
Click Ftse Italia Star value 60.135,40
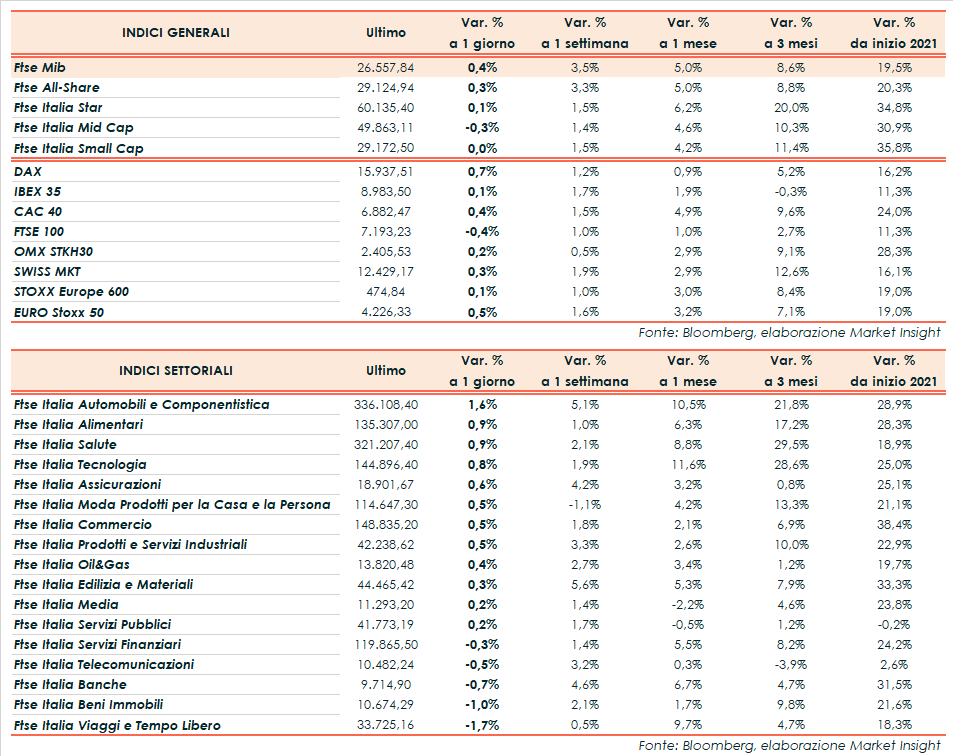(x=385, y=107)
